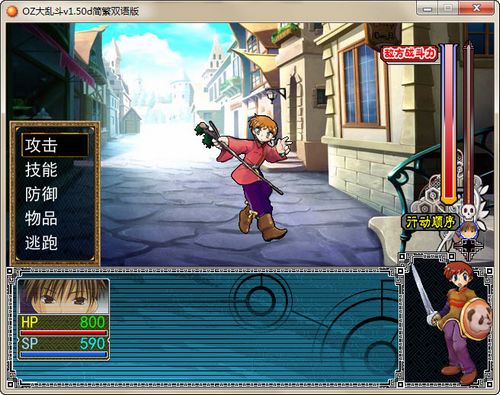Viewport: 500px width, 395px height.
Task: Click the HP value 800
Action: coord(92,322)
